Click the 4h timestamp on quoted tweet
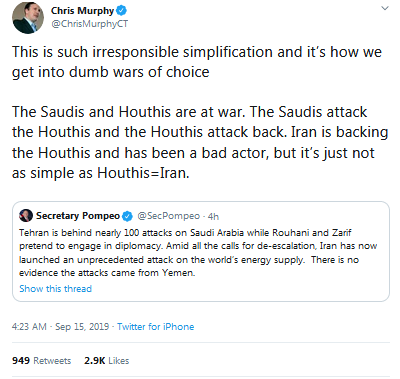The image size is (400, 379). tap(213, 217)
